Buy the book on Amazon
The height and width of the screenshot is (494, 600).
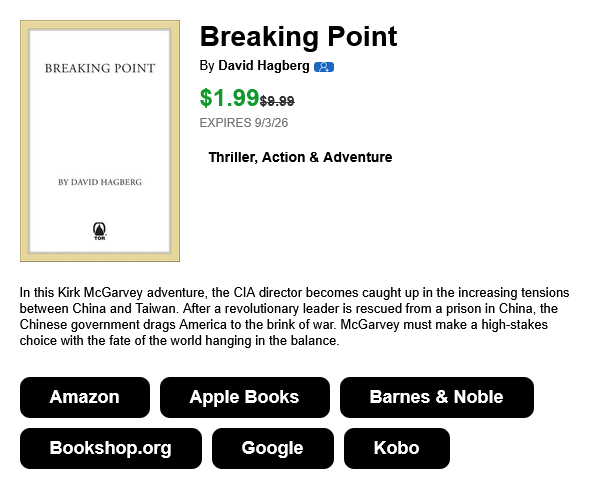tap(85, 397)
